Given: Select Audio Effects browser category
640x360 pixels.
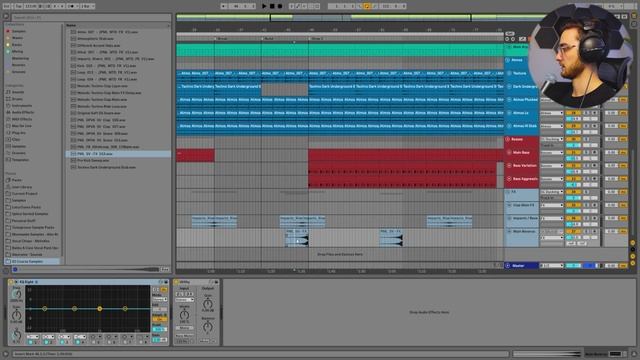Looking at the screenshot, I should coord(22,112).
